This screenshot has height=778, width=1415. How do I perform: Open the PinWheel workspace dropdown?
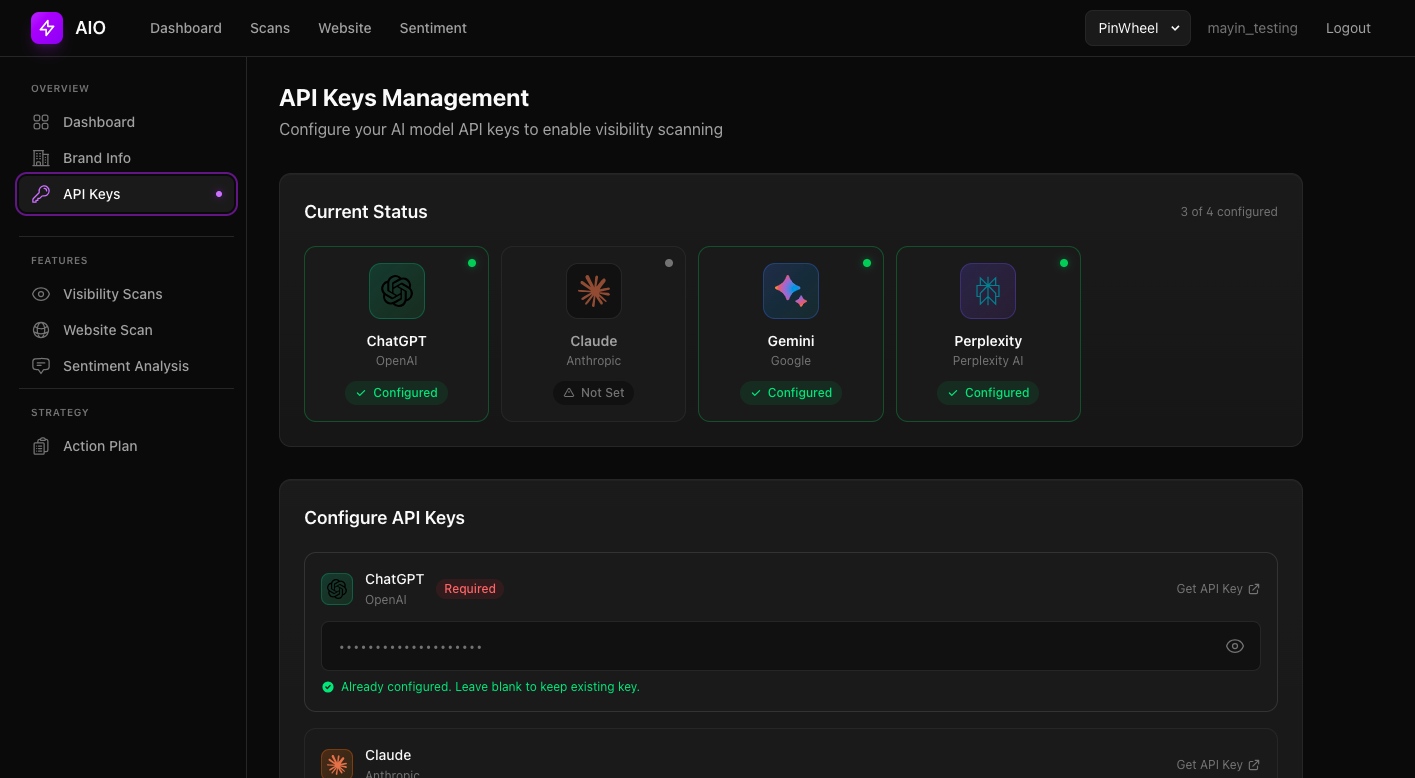coord(1137,28)
